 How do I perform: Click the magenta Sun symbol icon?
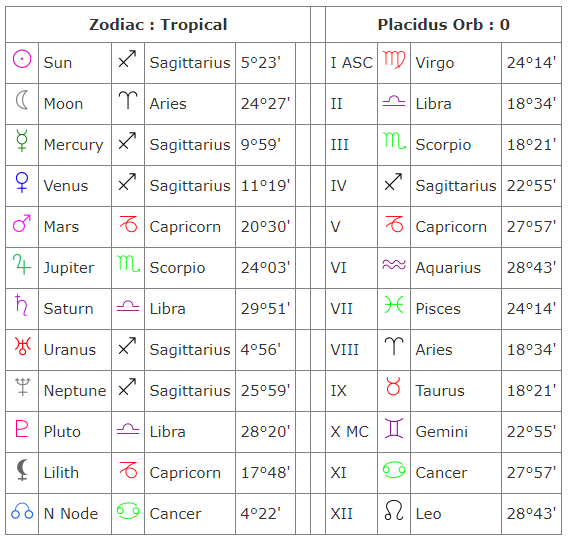pyautogui.click(x=22, y=59)
